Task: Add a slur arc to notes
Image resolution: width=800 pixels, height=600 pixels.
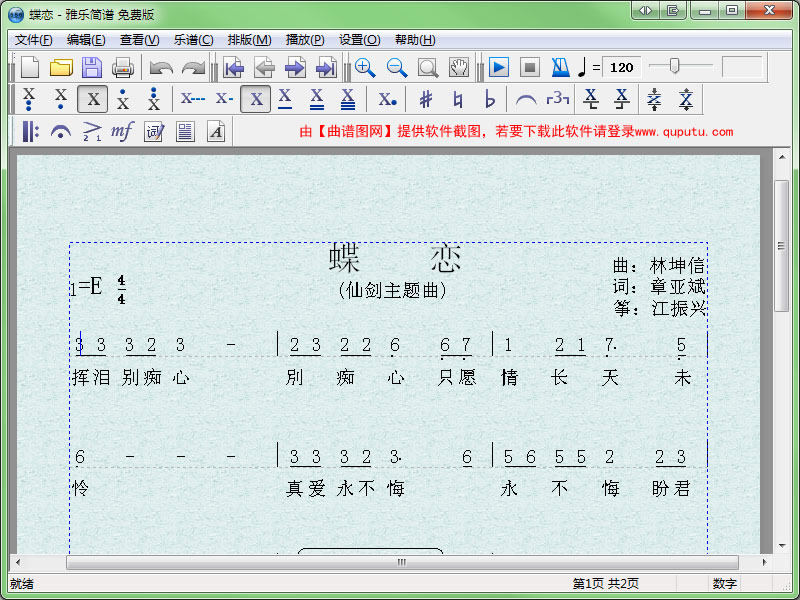Action: pyautogui.click(x=526, y=99)
